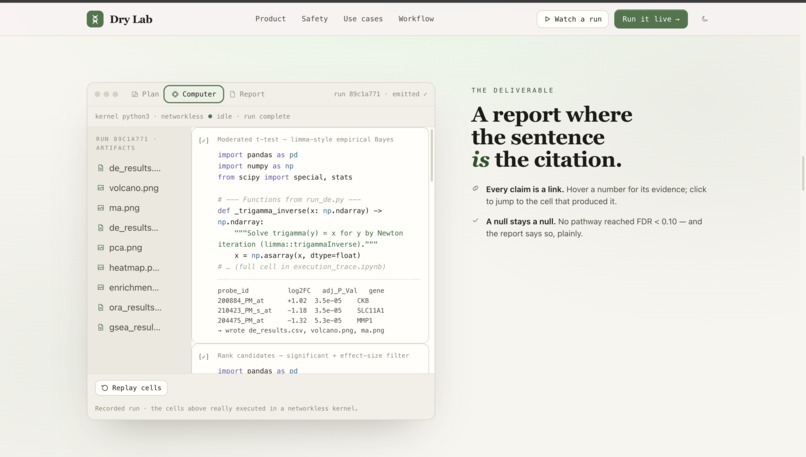Click the Every claim is a link text
806x457 pixels.
525,189
